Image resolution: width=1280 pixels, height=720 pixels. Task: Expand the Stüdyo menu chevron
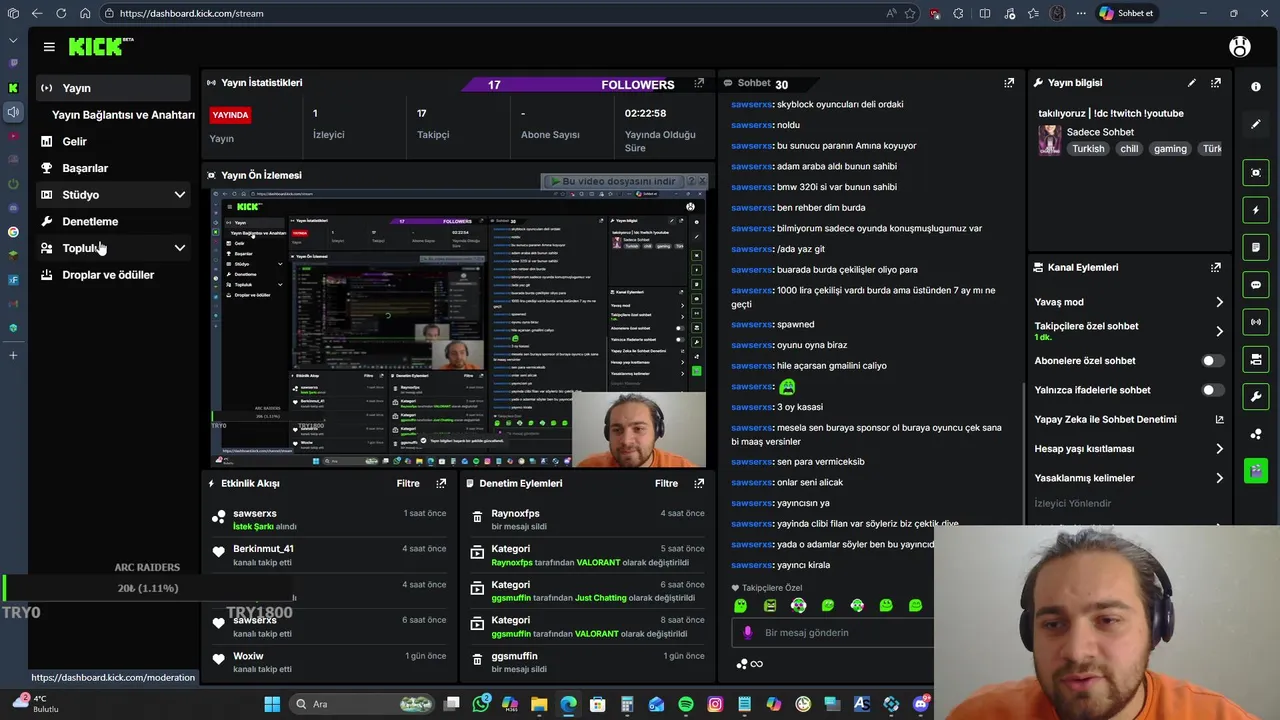(x=180, y=195)
